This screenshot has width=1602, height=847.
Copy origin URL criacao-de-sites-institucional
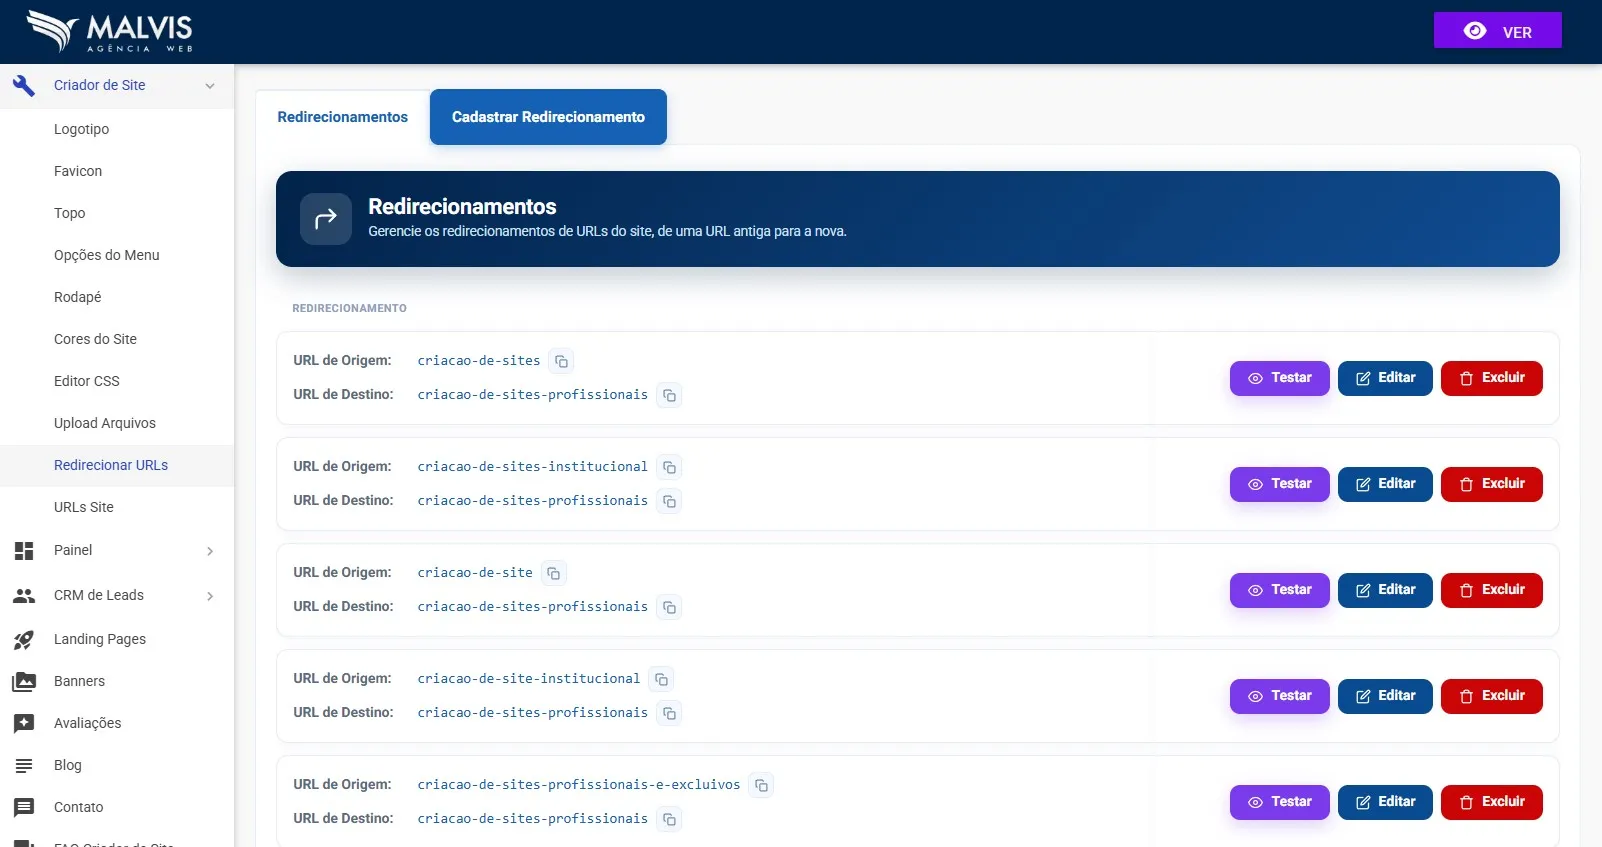[670, 467]
